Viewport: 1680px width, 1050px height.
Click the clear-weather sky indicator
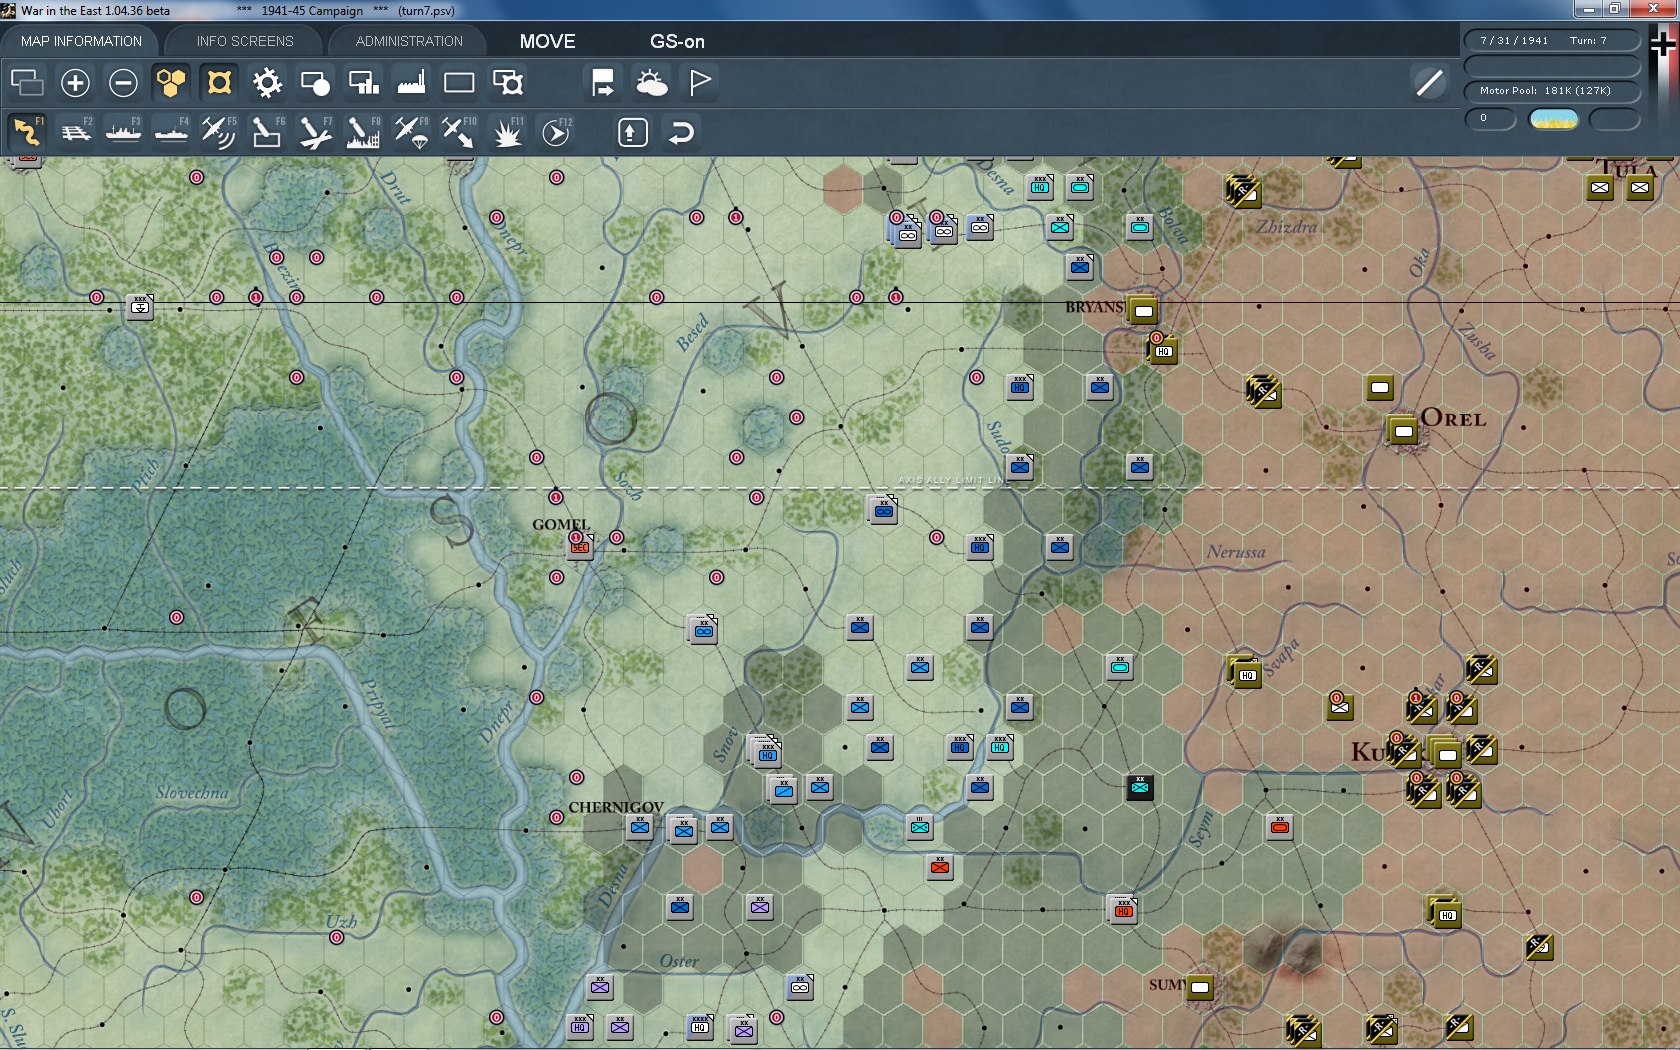(1554, 119)
